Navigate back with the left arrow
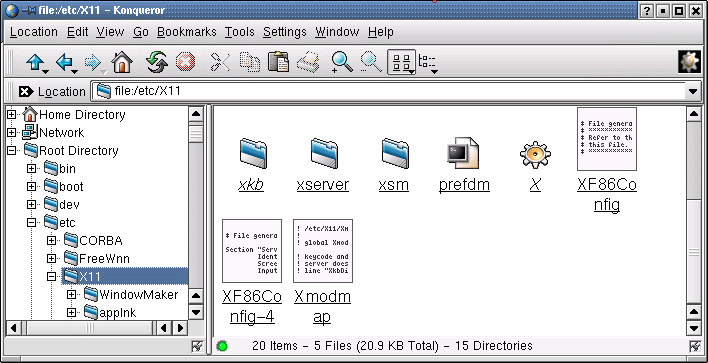Viewport: 708px width, 363px height. tap(66, 62)
